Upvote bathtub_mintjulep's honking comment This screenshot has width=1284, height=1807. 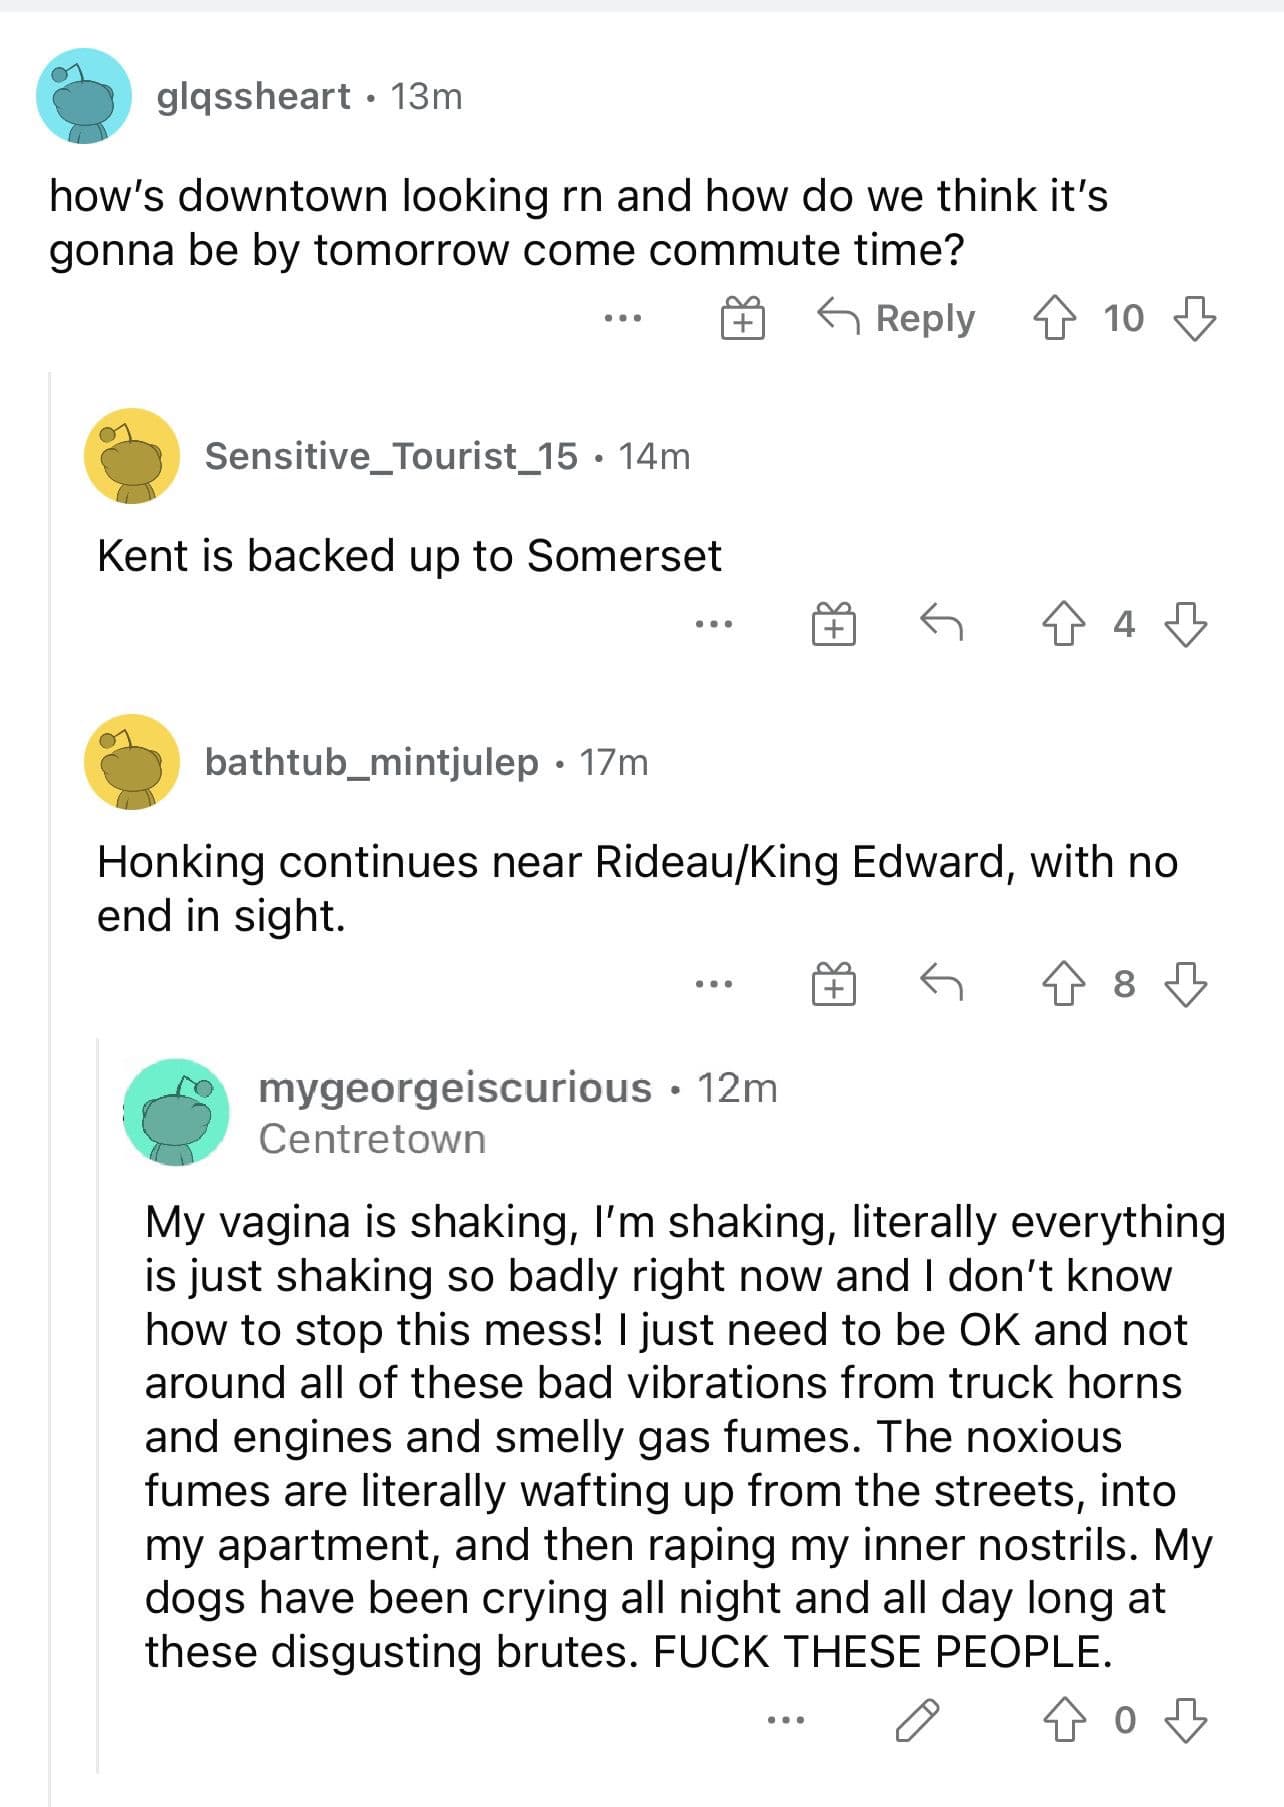pyautogui.click(x=1064, y=984)
